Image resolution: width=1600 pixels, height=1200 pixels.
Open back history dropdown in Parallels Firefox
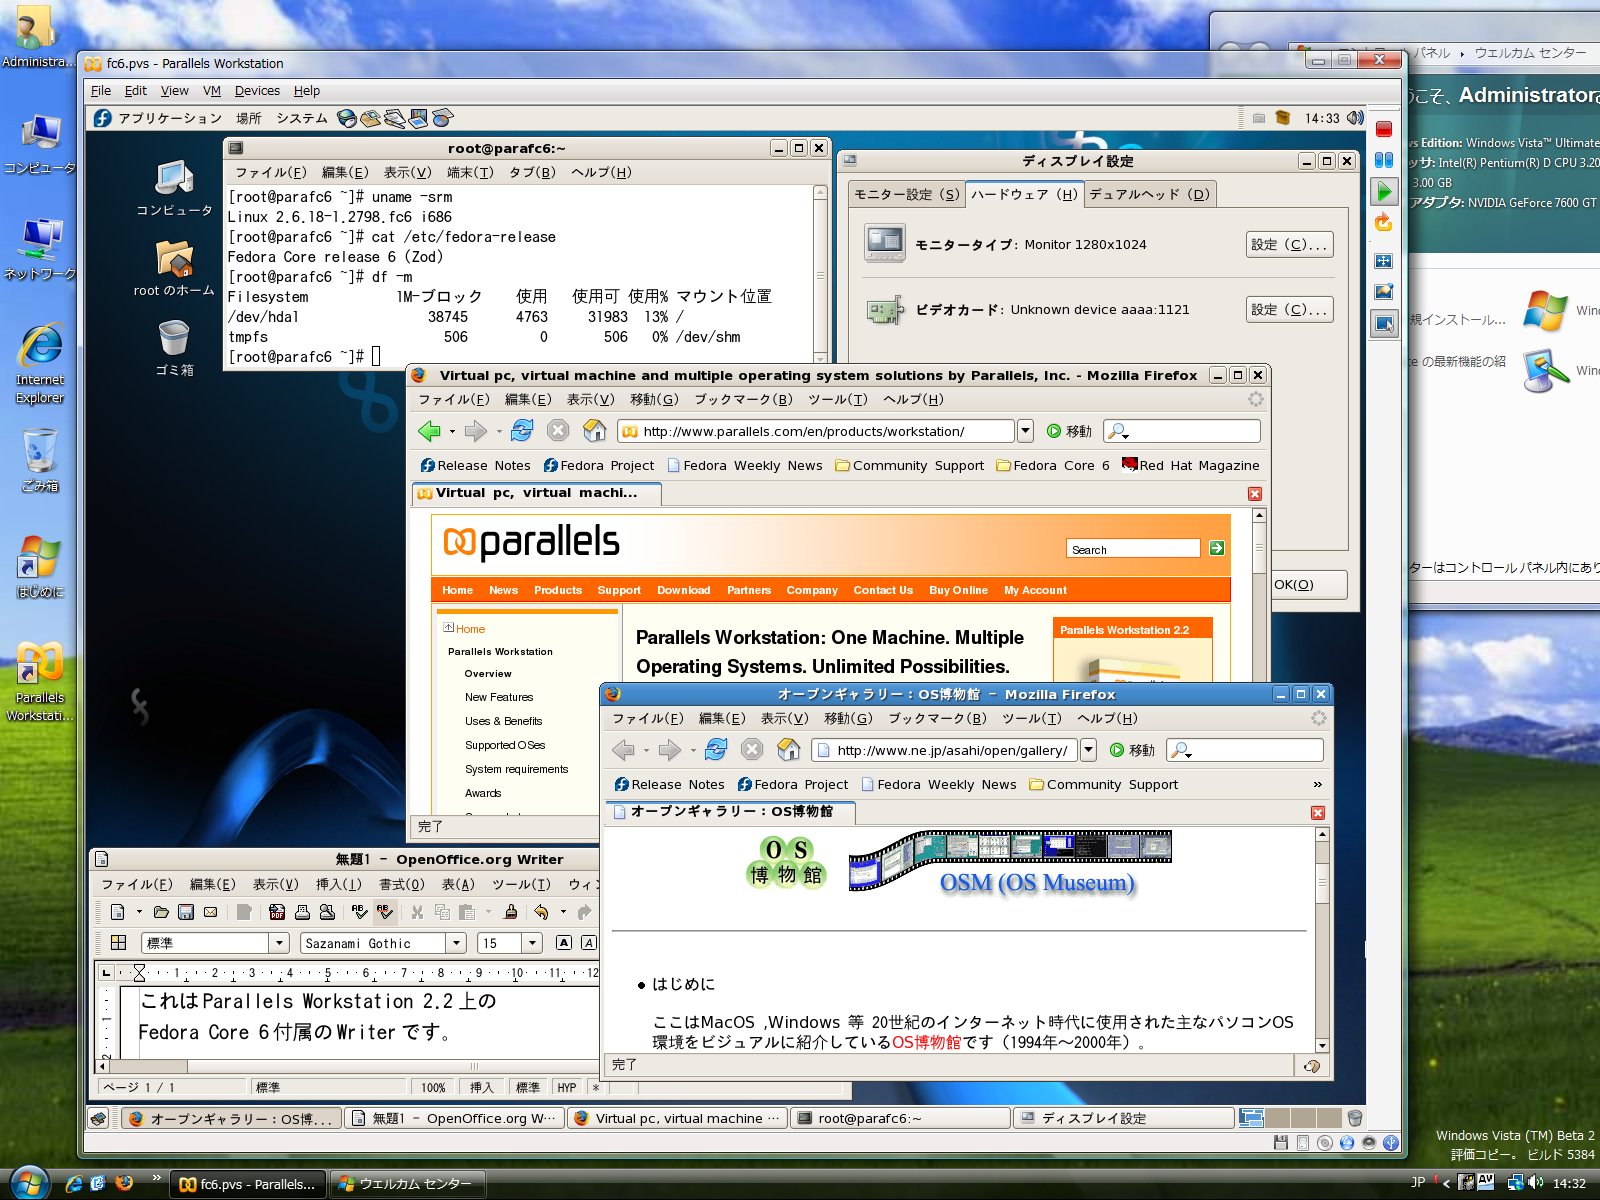pyautogui.click(x=452, y=431)
